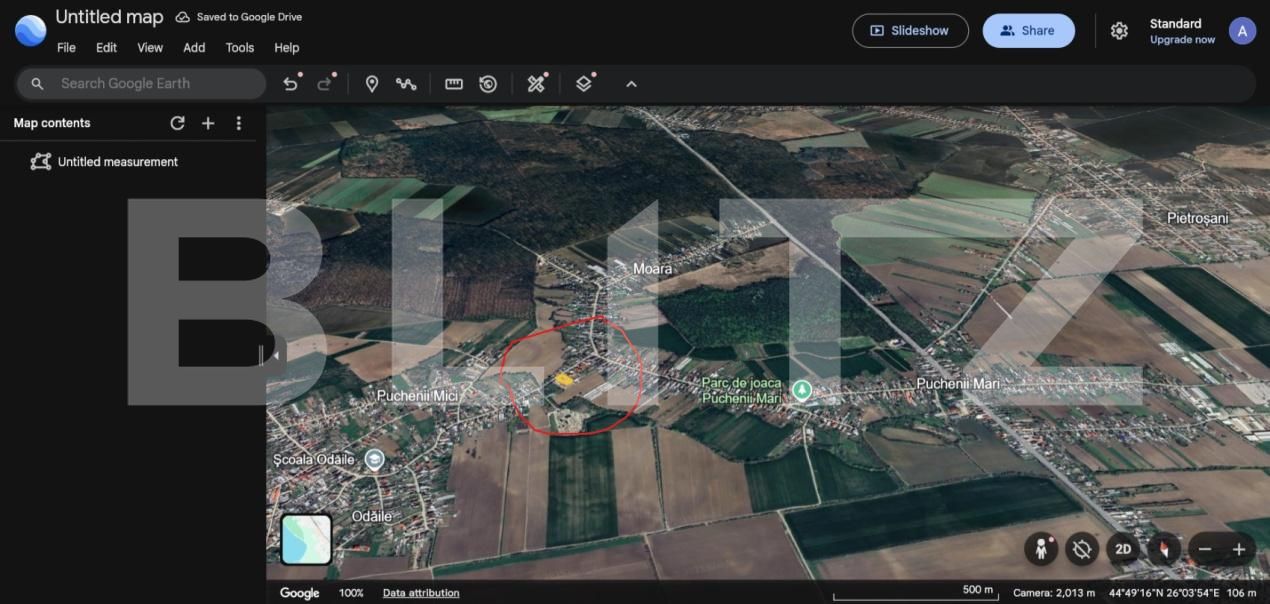Image resolution: width=1270 pixels, height=604 pixels.
Task: Select the Draw path tool
Action: click(x=406, y=83)
